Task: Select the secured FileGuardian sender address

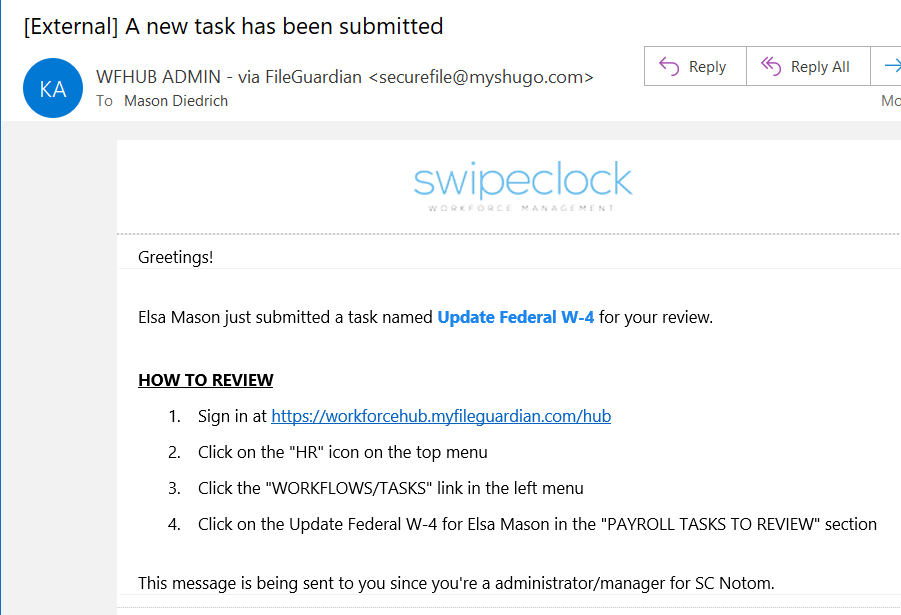Action: pos(483,76)
